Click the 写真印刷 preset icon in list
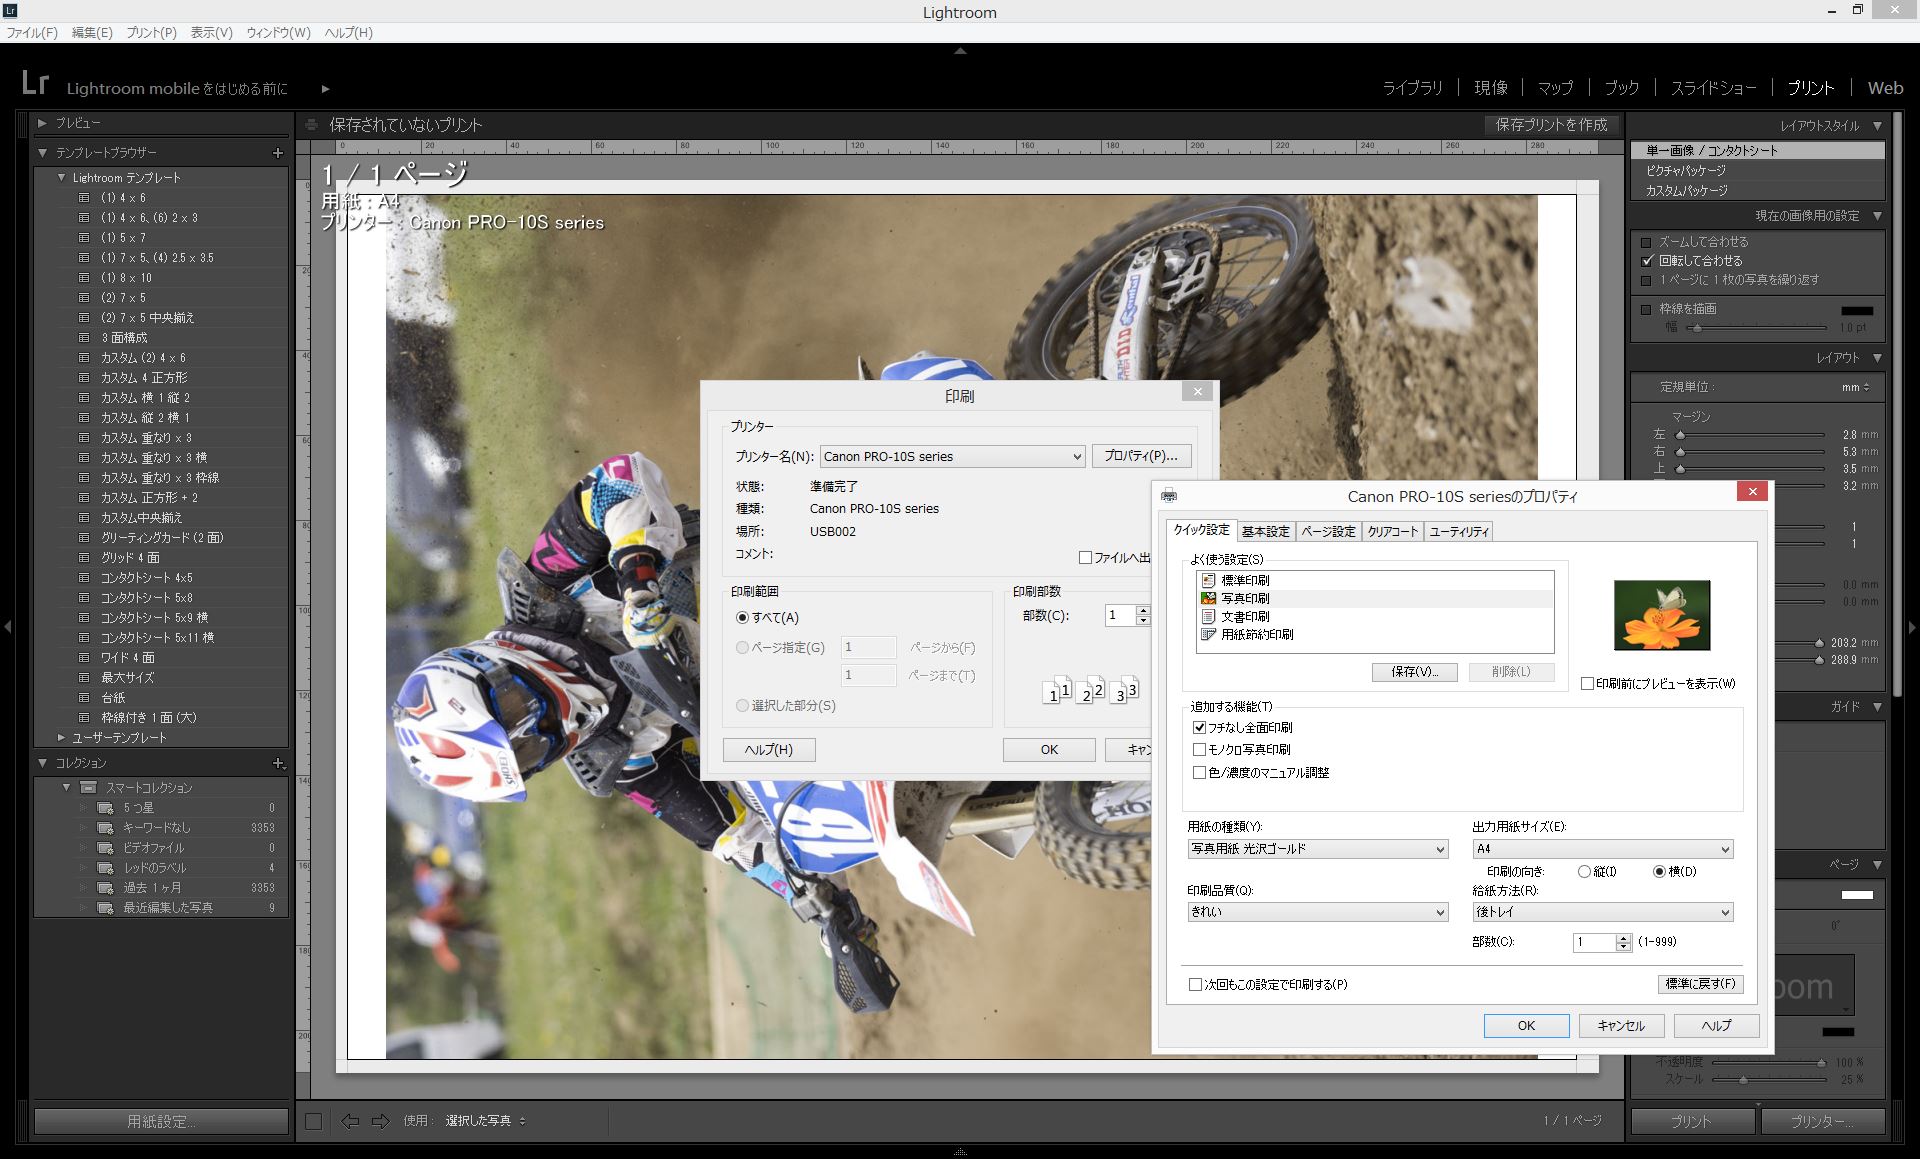This screenshot has width=1920, height=1159. pyautogui.click(x=1208, y=598)
